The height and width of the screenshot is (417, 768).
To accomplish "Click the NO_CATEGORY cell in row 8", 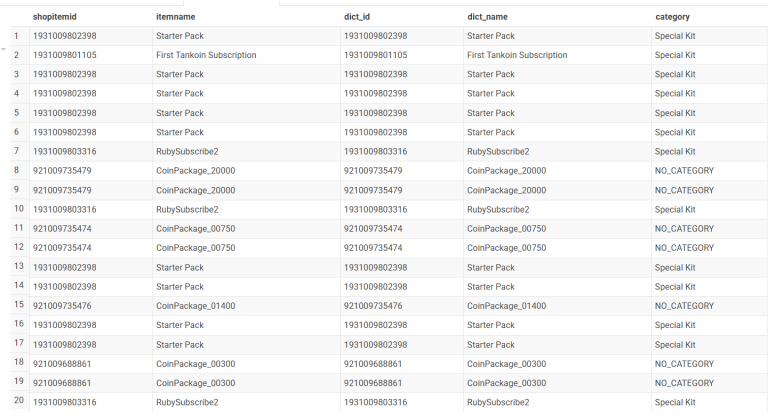I will click(684, 171).
